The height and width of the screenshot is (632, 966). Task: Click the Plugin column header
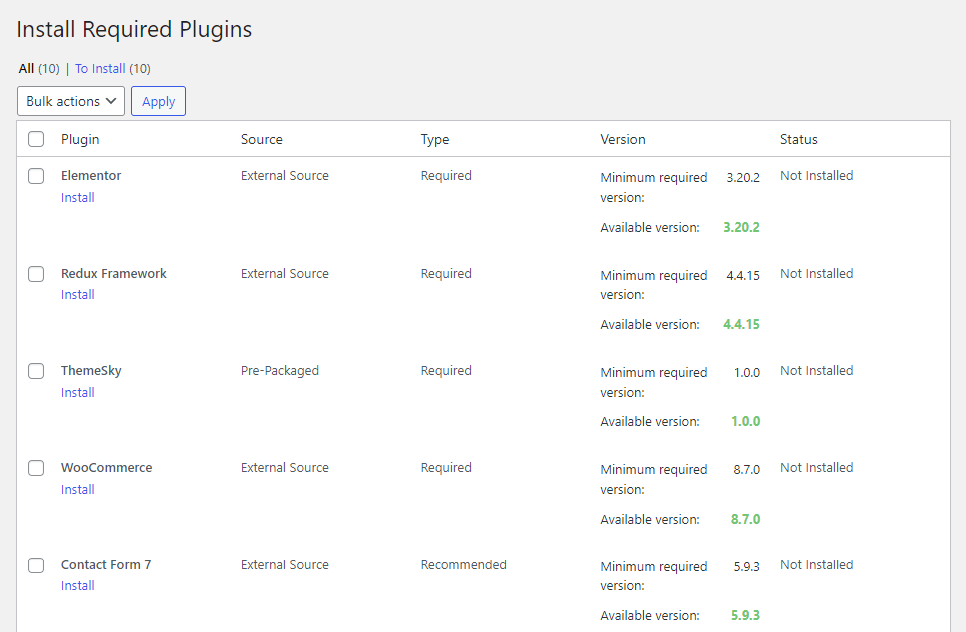point(80,139)
